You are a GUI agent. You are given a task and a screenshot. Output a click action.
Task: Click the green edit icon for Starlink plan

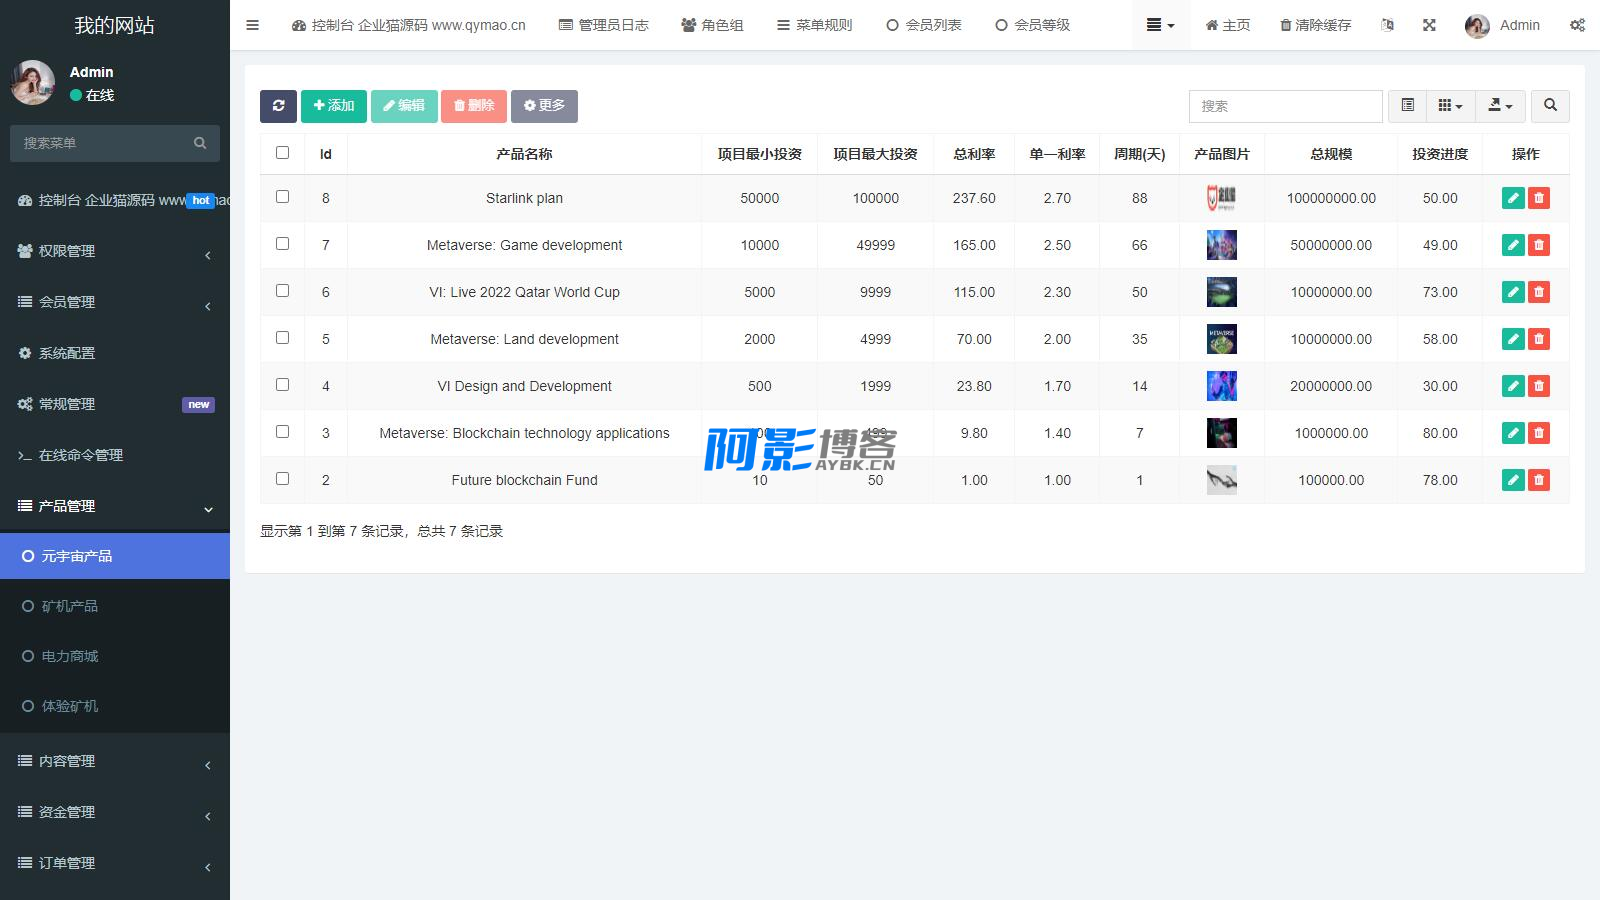click(1513, 198)
